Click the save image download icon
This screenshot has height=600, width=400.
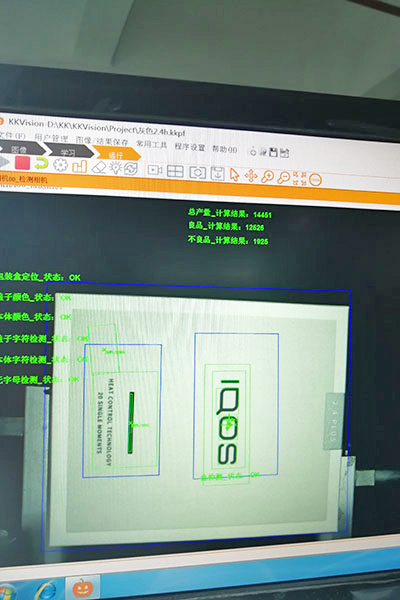[218, 174]
